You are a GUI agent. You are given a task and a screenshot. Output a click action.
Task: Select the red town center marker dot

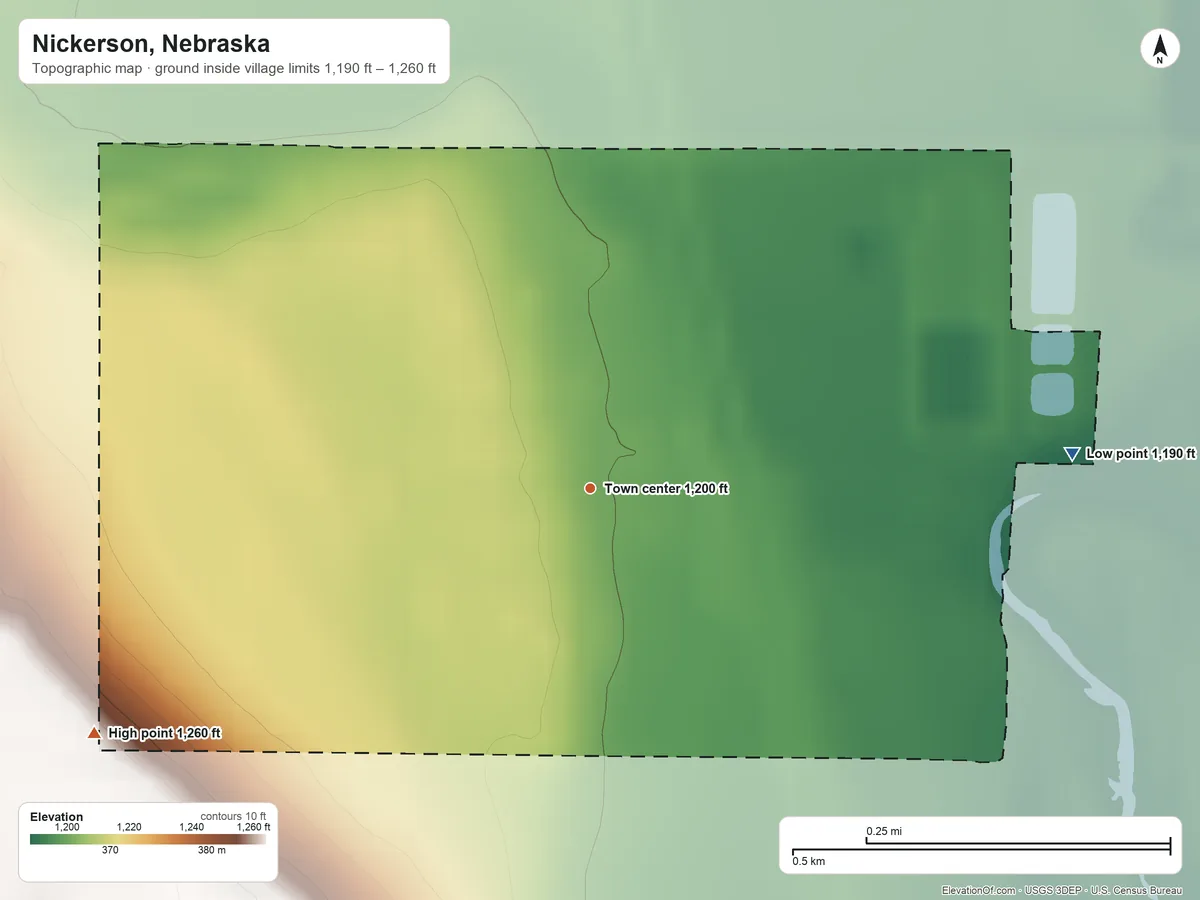click(x=590, y=488)
